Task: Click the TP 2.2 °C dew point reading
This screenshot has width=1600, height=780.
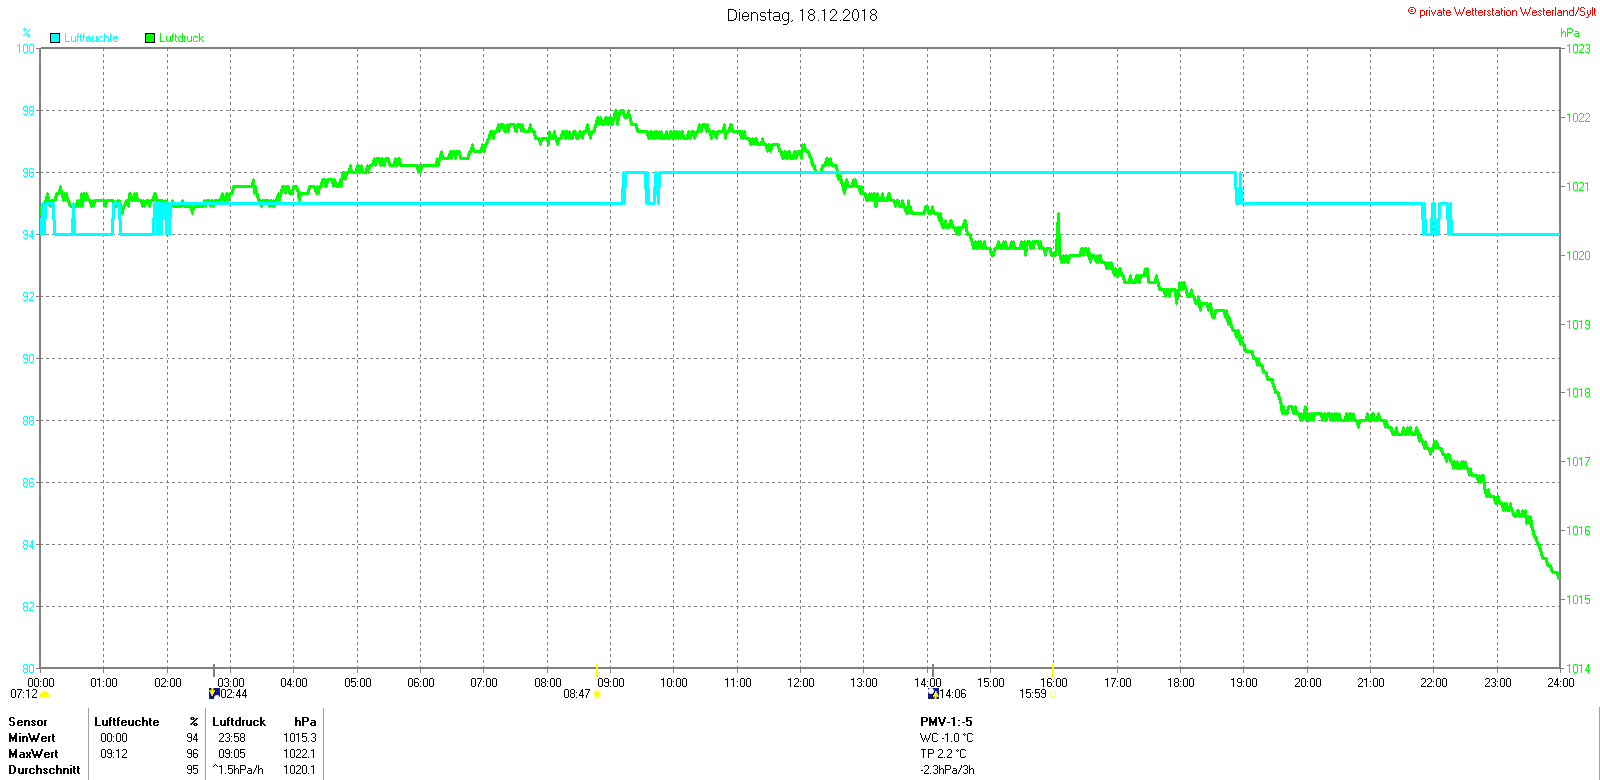Action: pos(943,754)
